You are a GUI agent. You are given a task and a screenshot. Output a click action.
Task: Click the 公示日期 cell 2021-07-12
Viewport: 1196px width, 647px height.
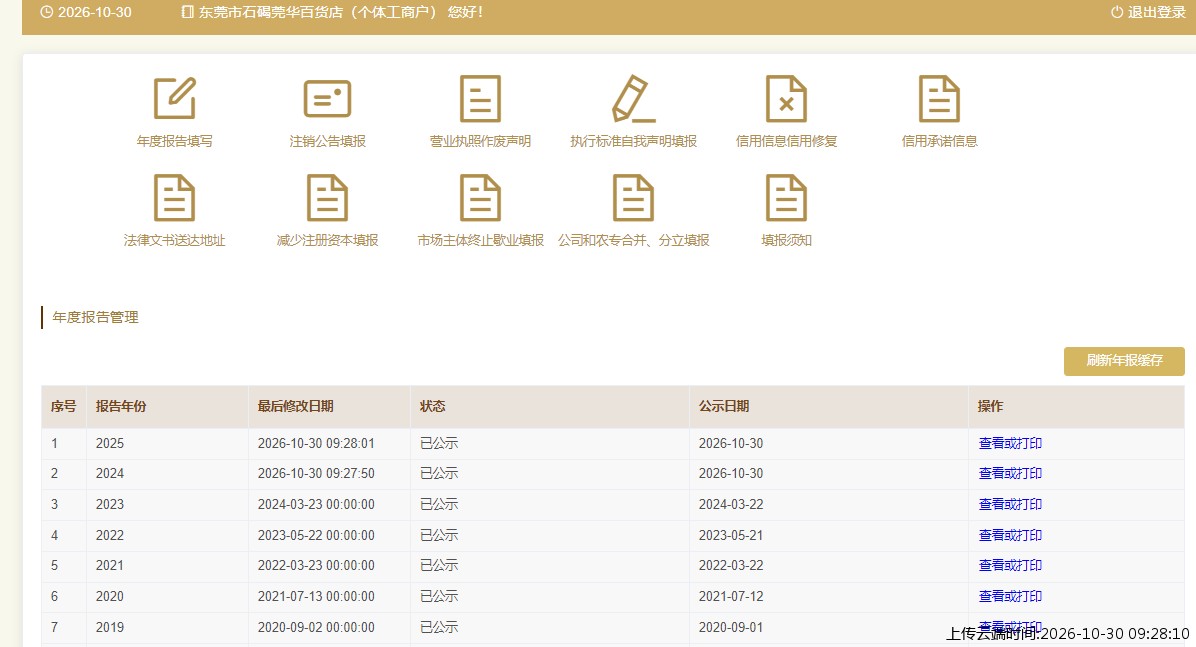click(731, 597)
